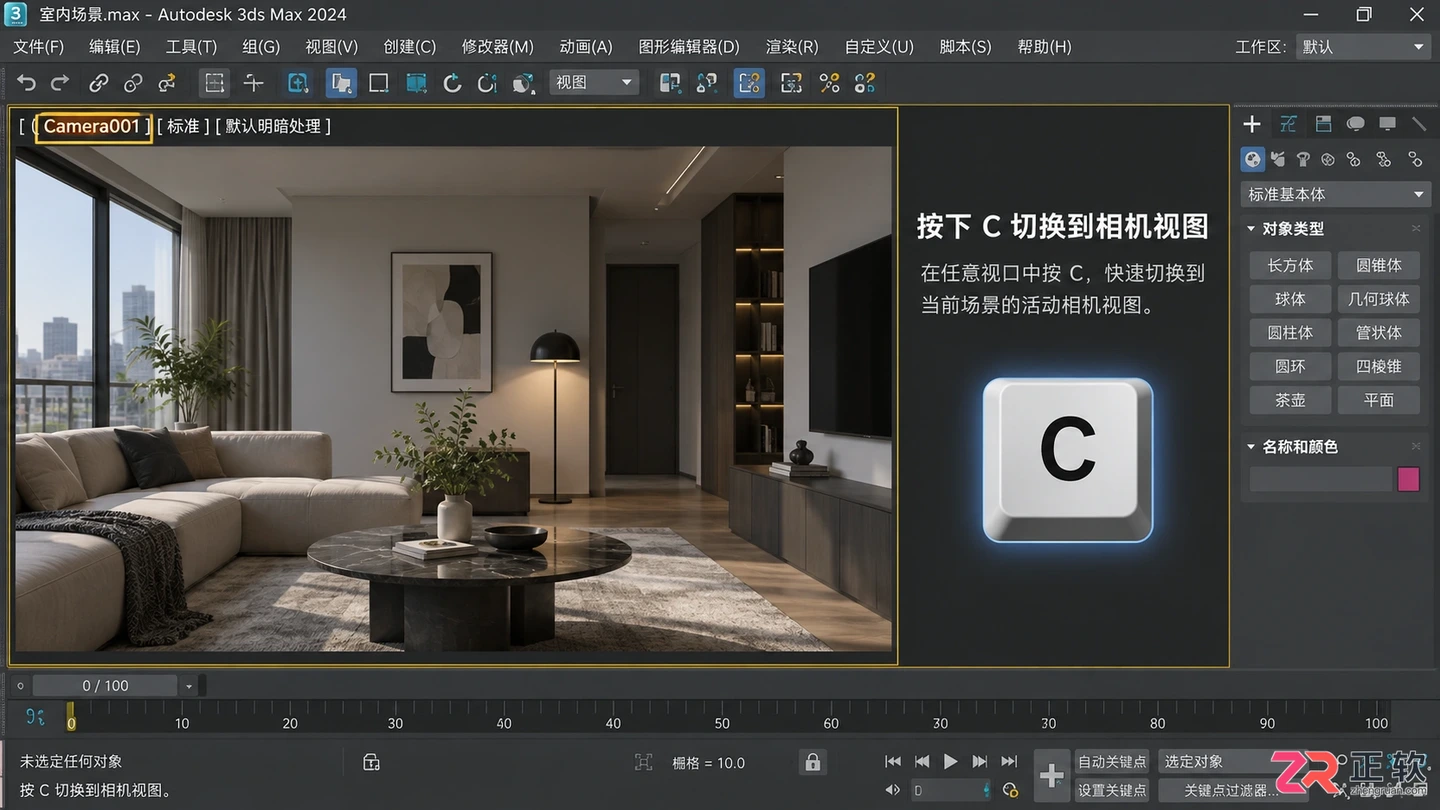Click the Use Pivot Point Center icon
Image resolution: width=1440 pixels, height=810 pixels.
click(670, 83)
